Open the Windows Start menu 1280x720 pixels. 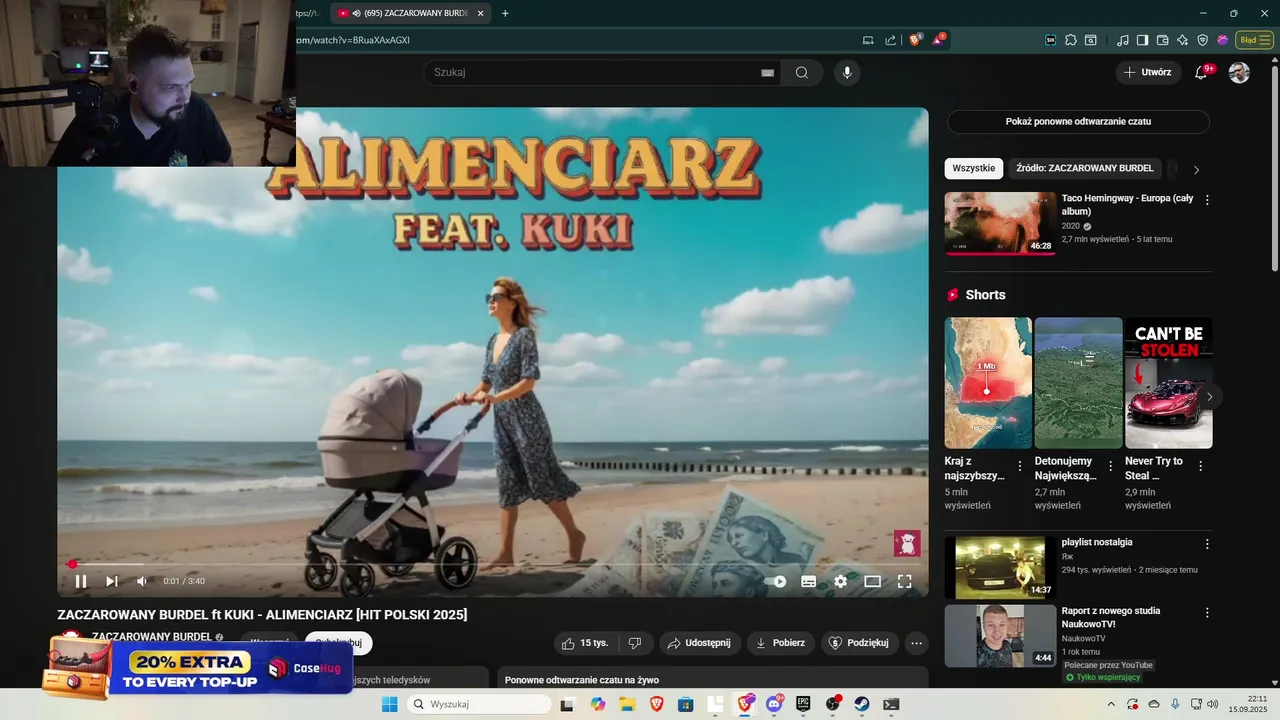click(390, 704)
